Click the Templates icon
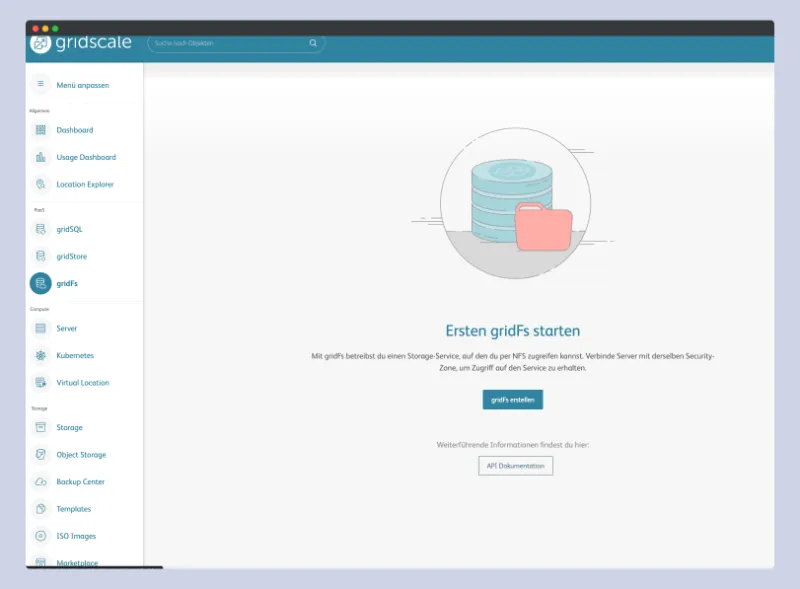The image size is (800, 589). pos(41,509)
